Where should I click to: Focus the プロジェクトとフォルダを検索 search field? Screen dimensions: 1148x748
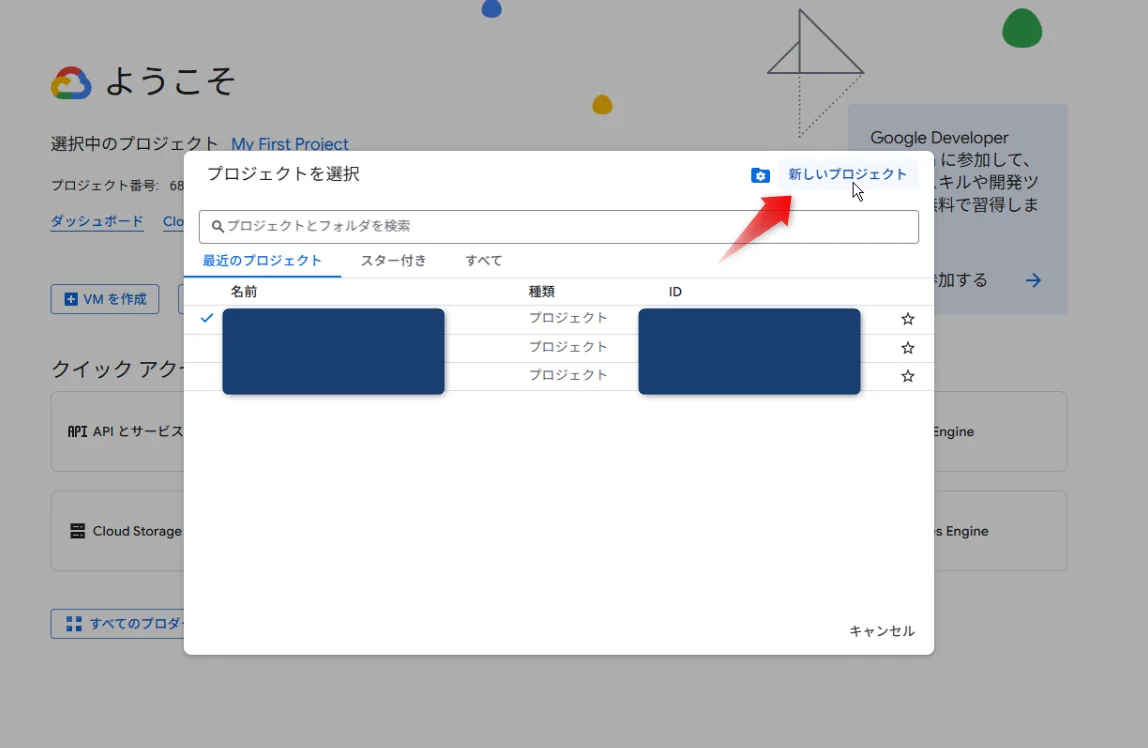pos(560,227)
